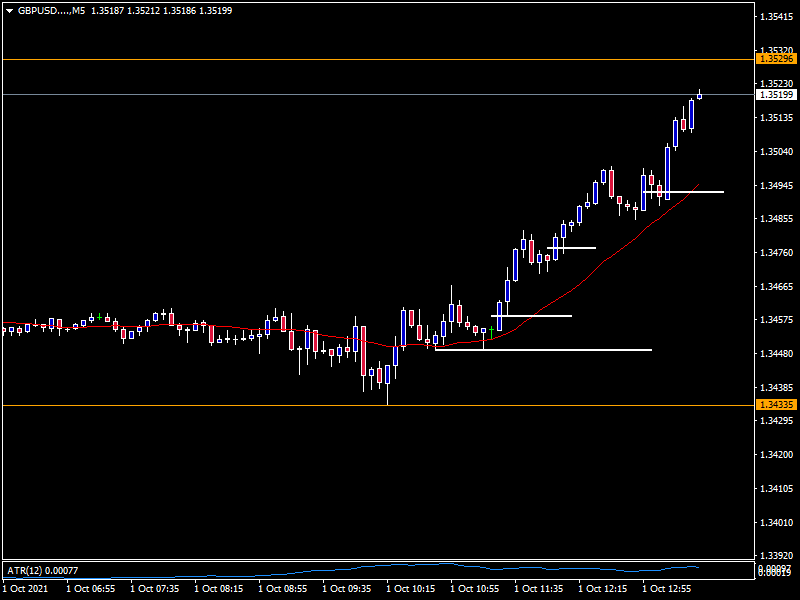
Task: Select the ATR(12) 0.00077 indicator tab
Action: 42,570
